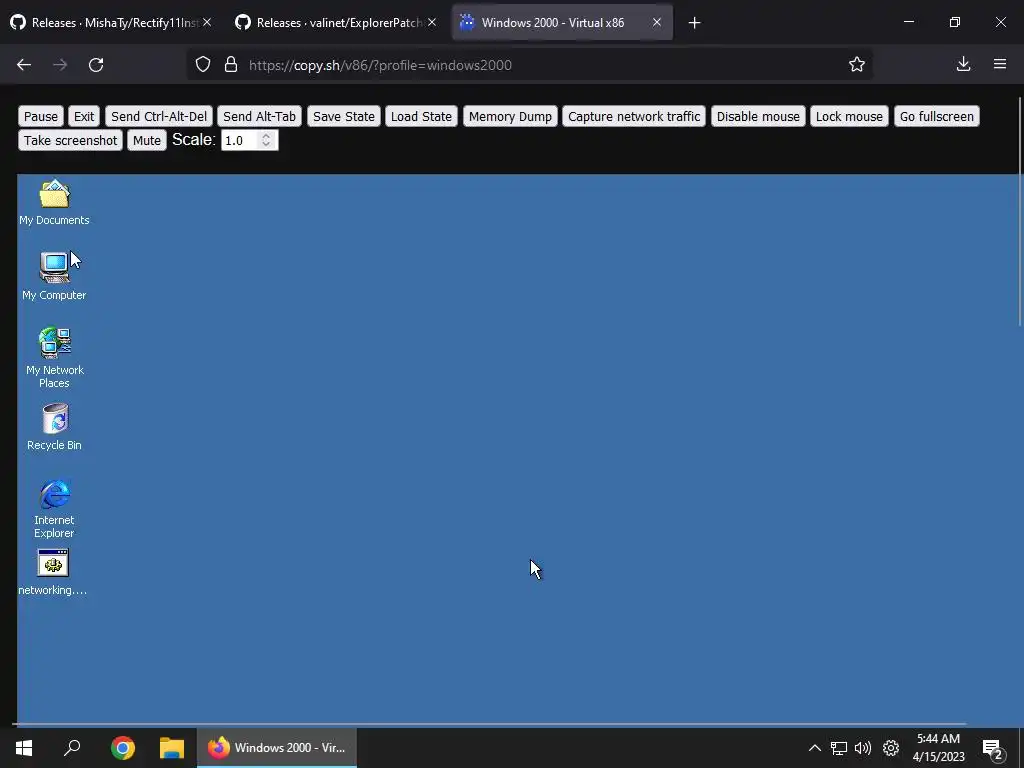The image size is (1024, 768).
Task: Send Alt-Tab to the emulator
Action: pos(259,116)
